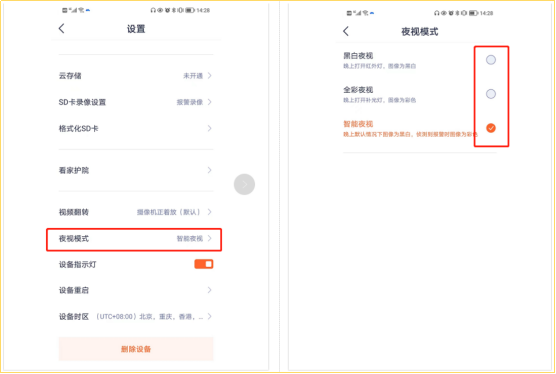This screenshot has width=556, height=374.
Task: Open 视频翻转 chevron arrow
Action: tap(210, 212)
